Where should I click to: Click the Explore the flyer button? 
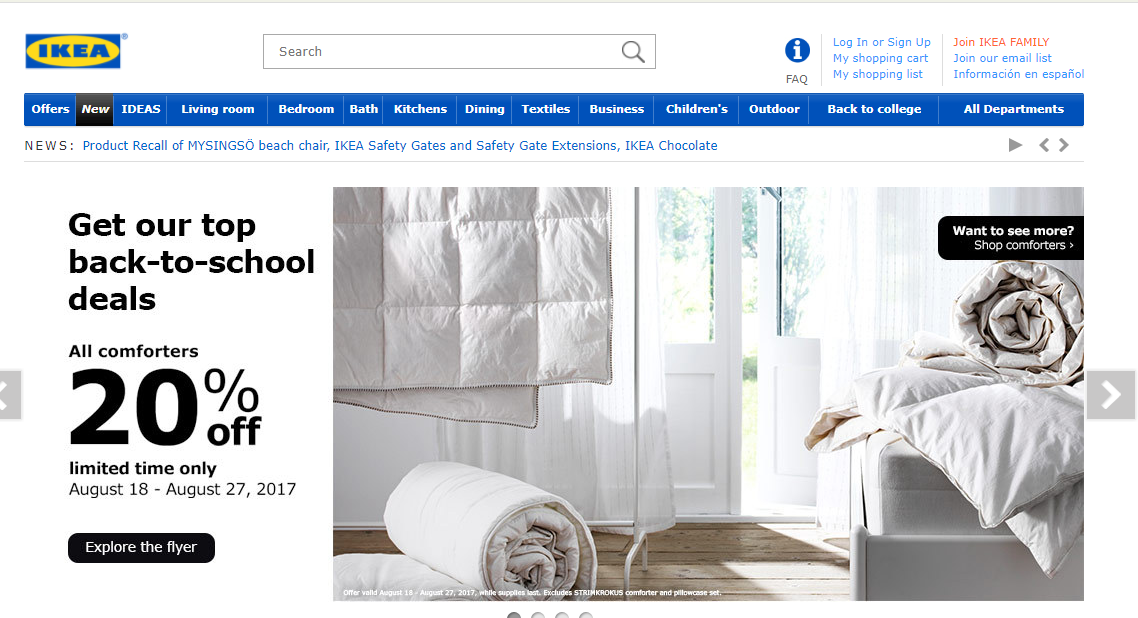point(141,547)
